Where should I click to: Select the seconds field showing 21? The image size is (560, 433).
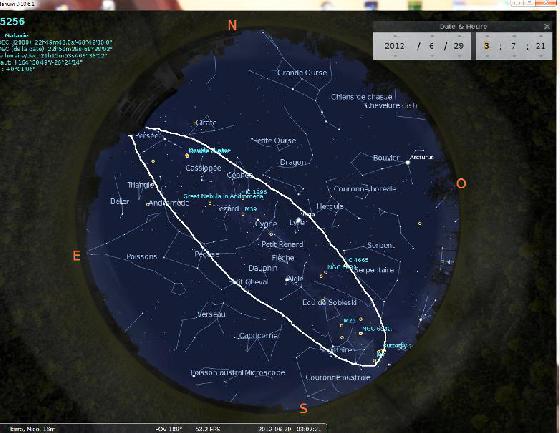(540, 46)
